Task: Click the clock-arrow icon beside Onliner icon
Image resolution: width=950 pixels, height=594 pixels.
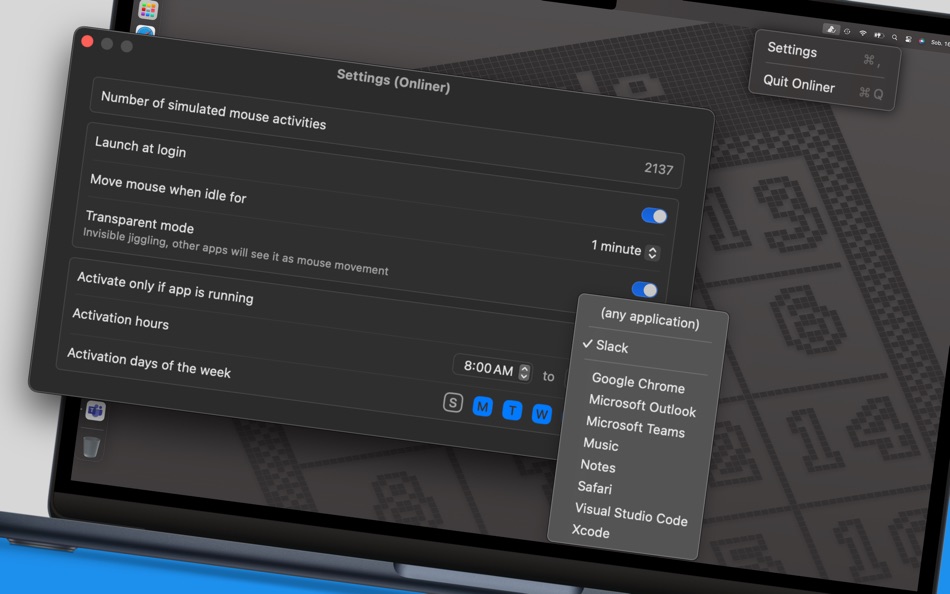Action: [x=847, y=32]
